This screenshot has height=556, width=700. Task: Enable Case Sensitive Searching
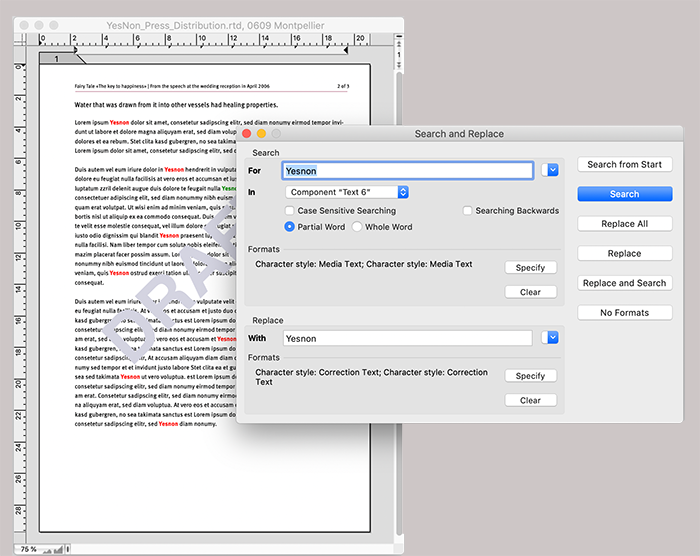(290, 211)
